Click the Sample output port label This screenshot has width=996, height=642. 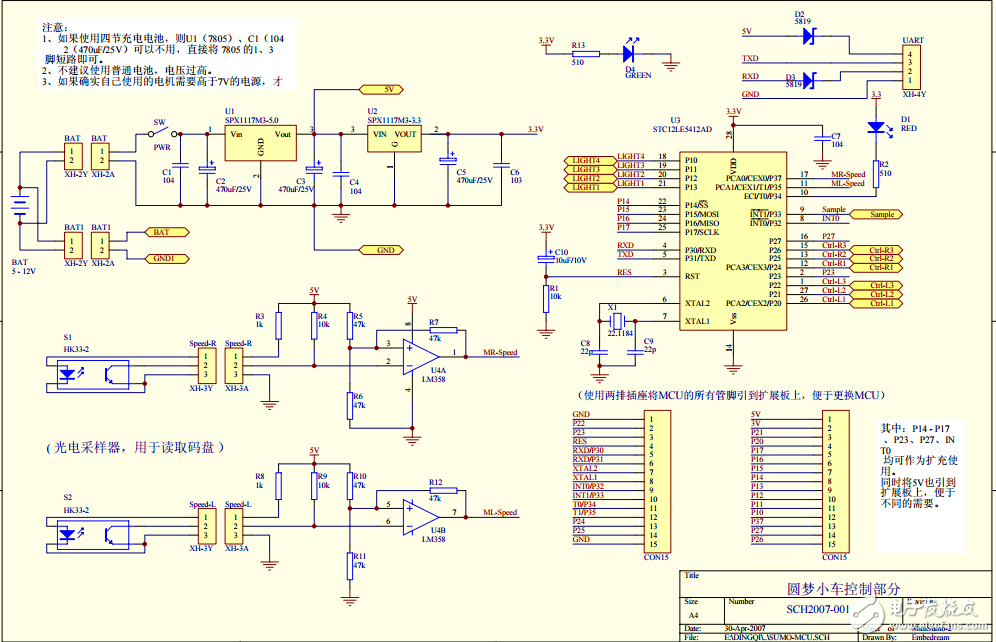(x=882, y=215)
